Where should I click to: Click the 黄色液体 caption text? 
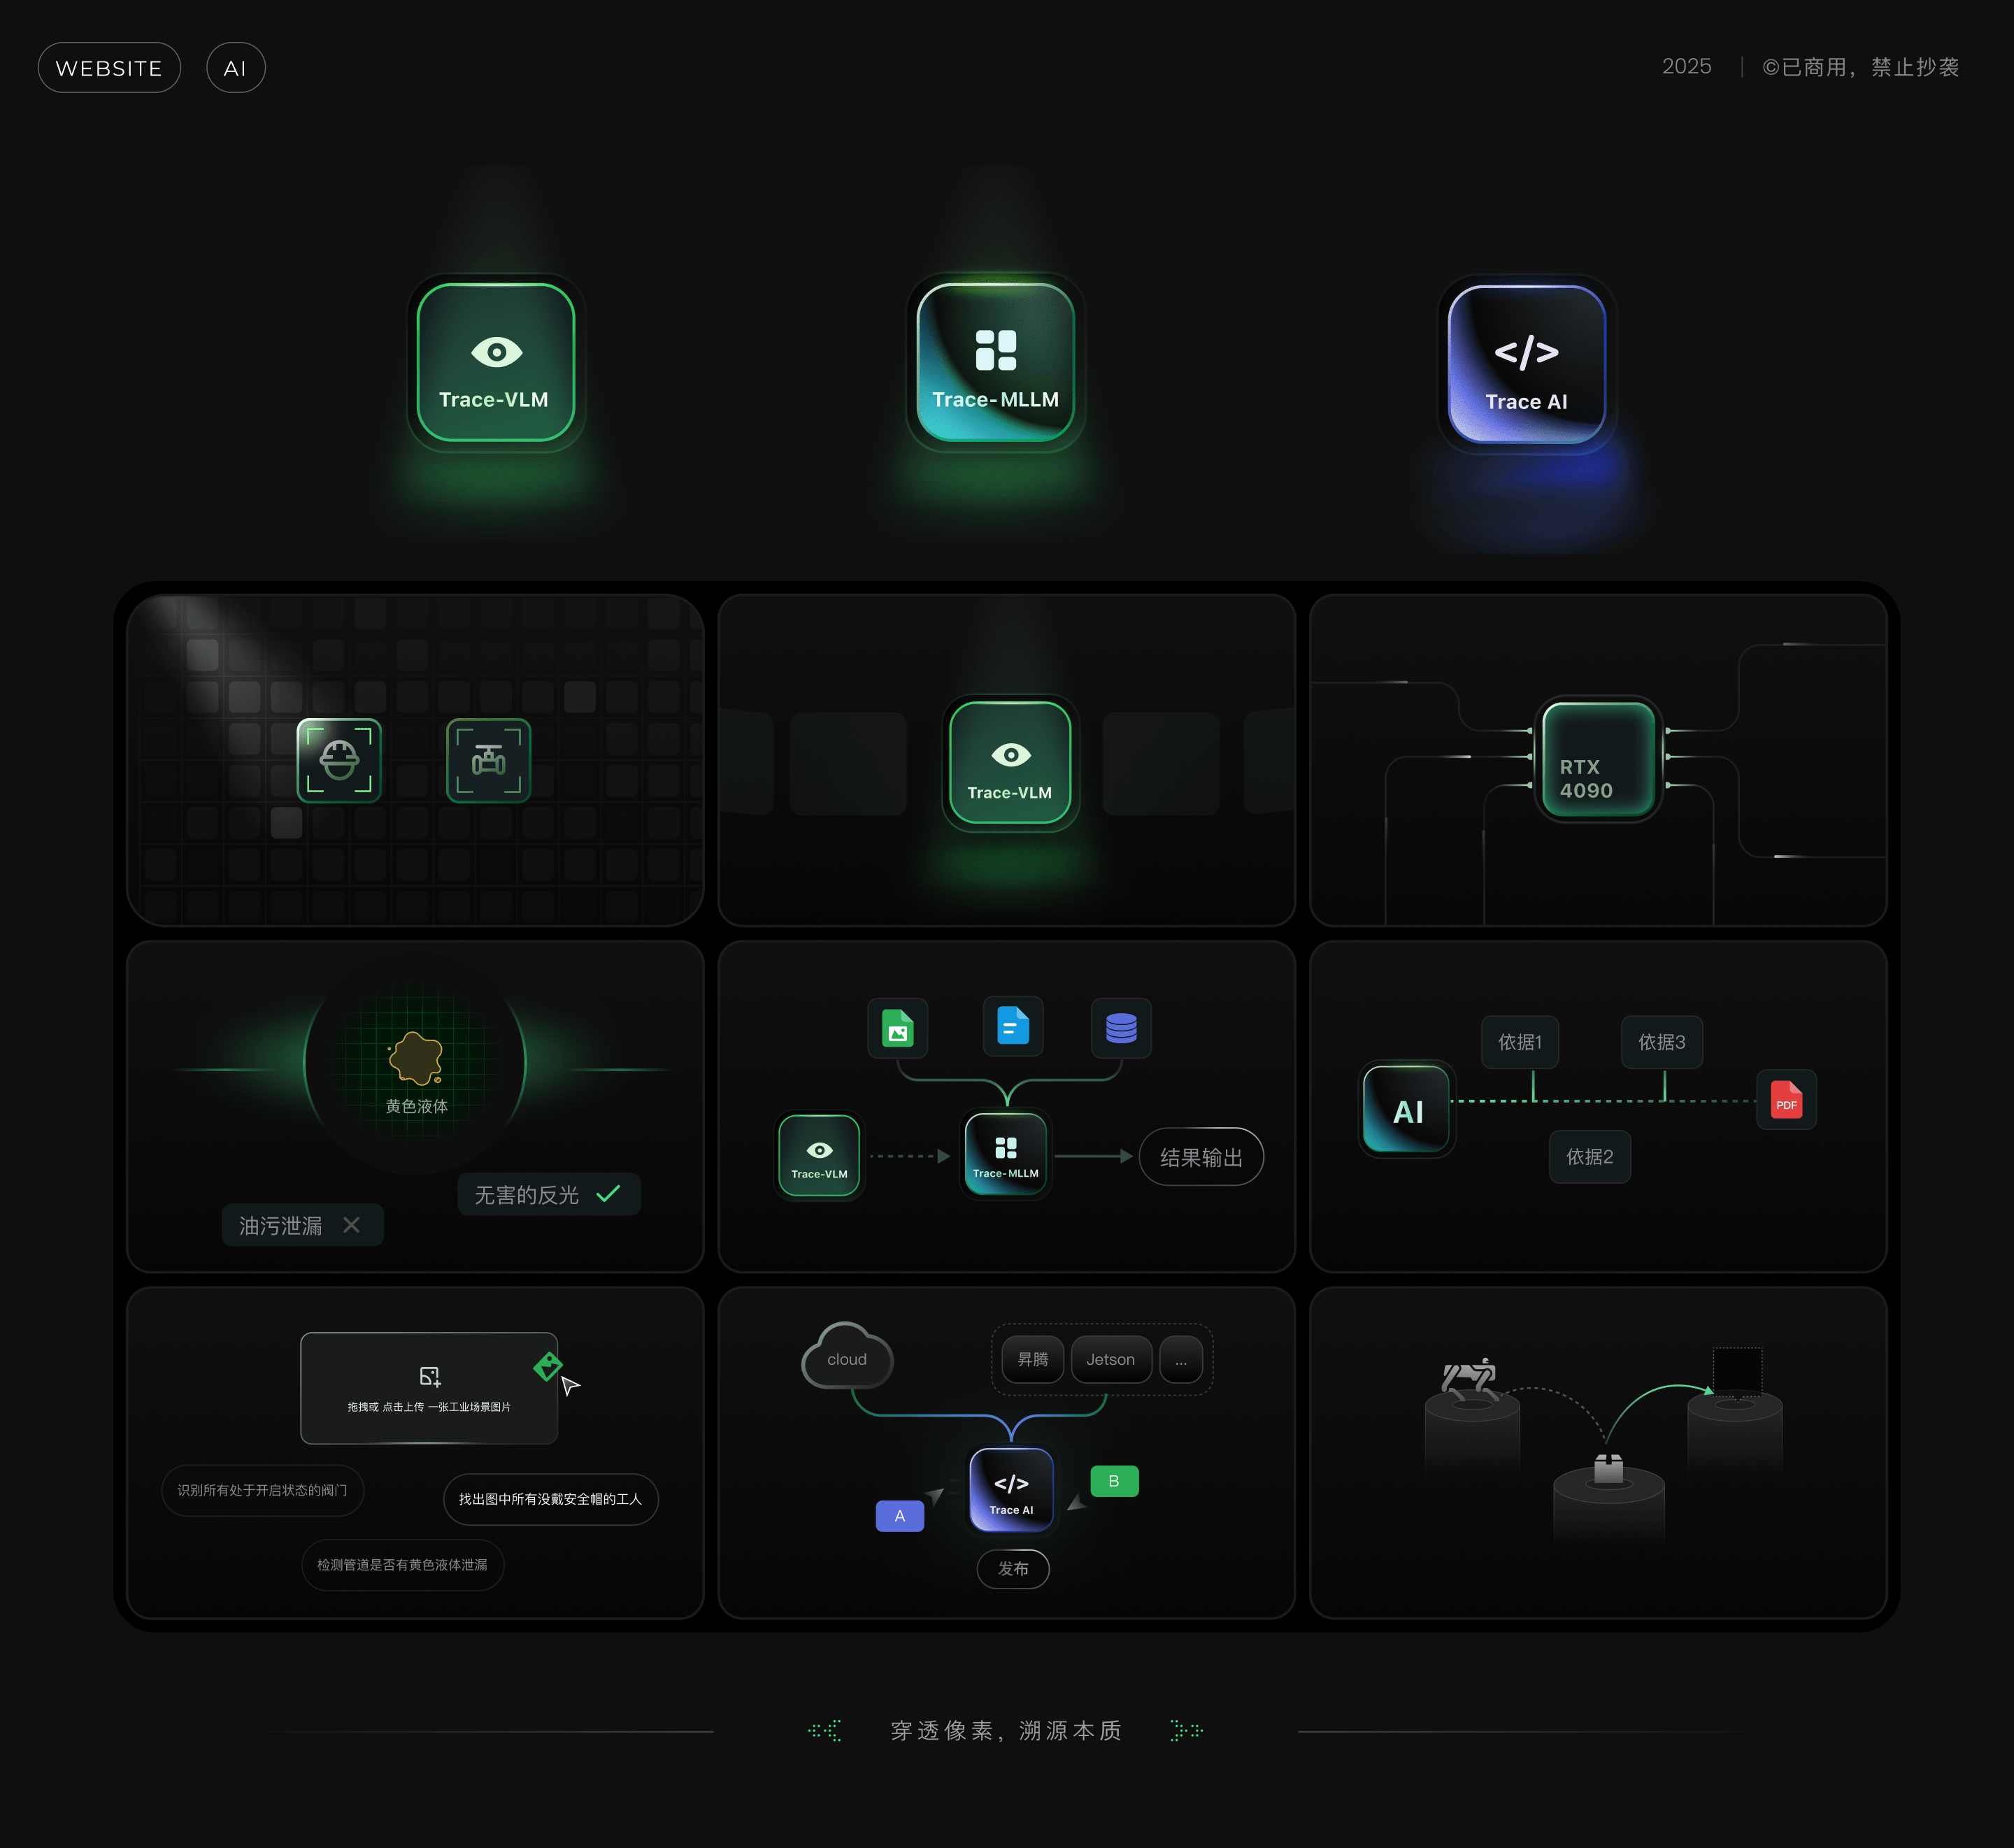417,1106
